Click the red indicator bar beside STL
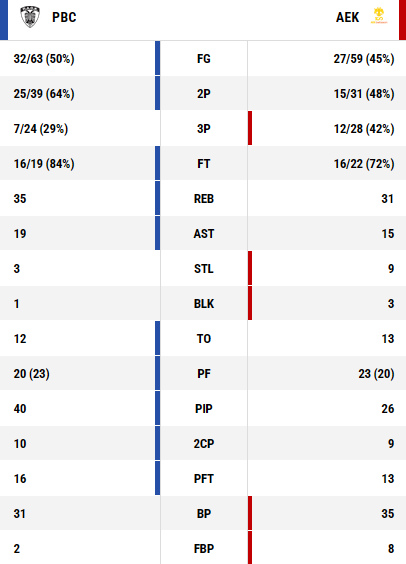The width and height of the screenshot is (406, 564). click(x=250, y=268)
